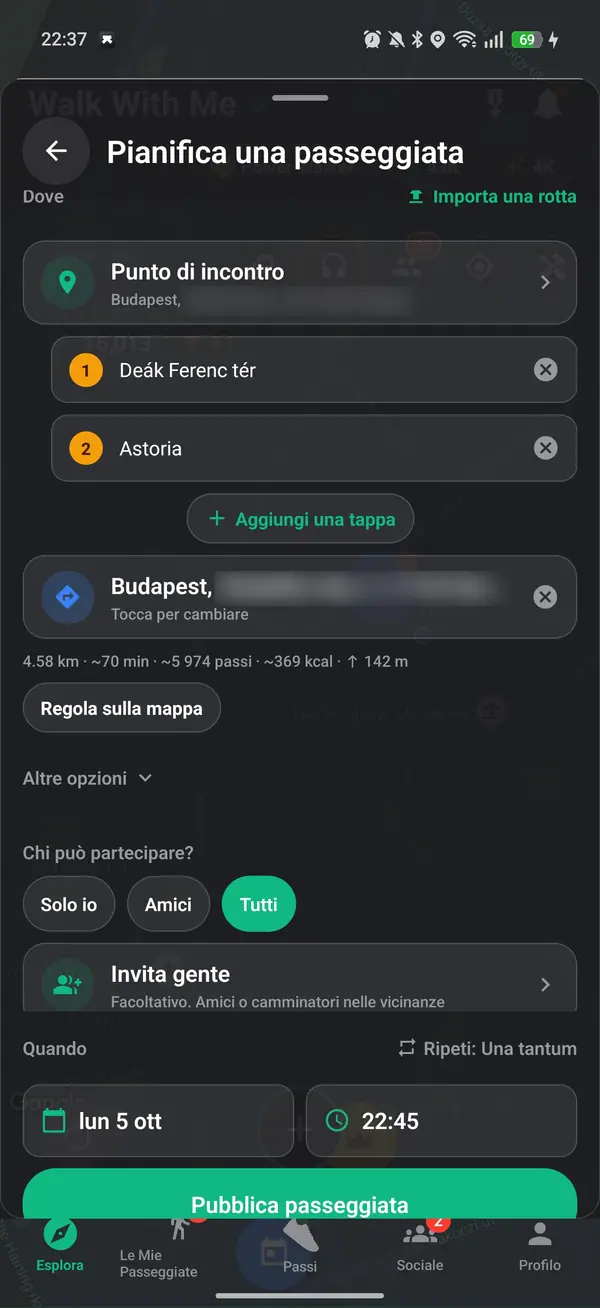The height and width of the screenshot is (1308, 600).
Task: Tap Regola sulla mappa button
Action: (122, 708)
